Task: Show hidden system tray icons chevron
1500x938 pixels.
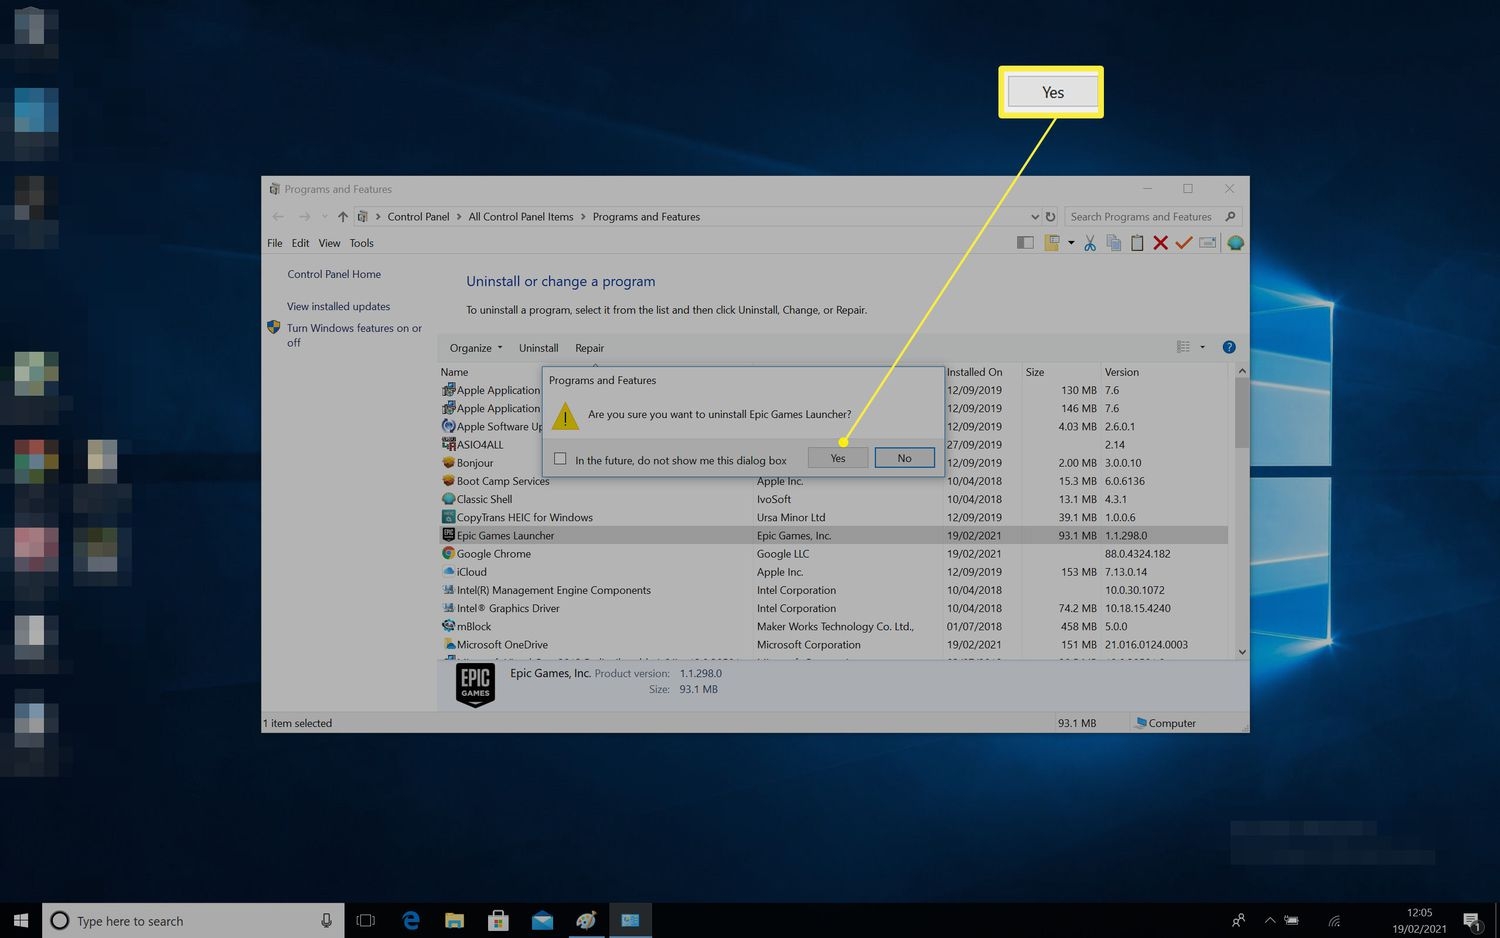Action: coord(1270,920)
